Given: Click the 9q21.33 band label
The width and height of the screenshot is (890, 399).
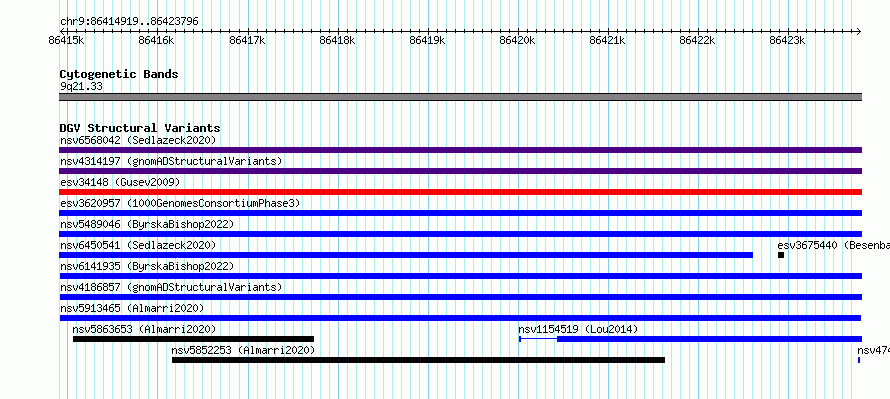Looking at the screenshot, I should (81, 86).
